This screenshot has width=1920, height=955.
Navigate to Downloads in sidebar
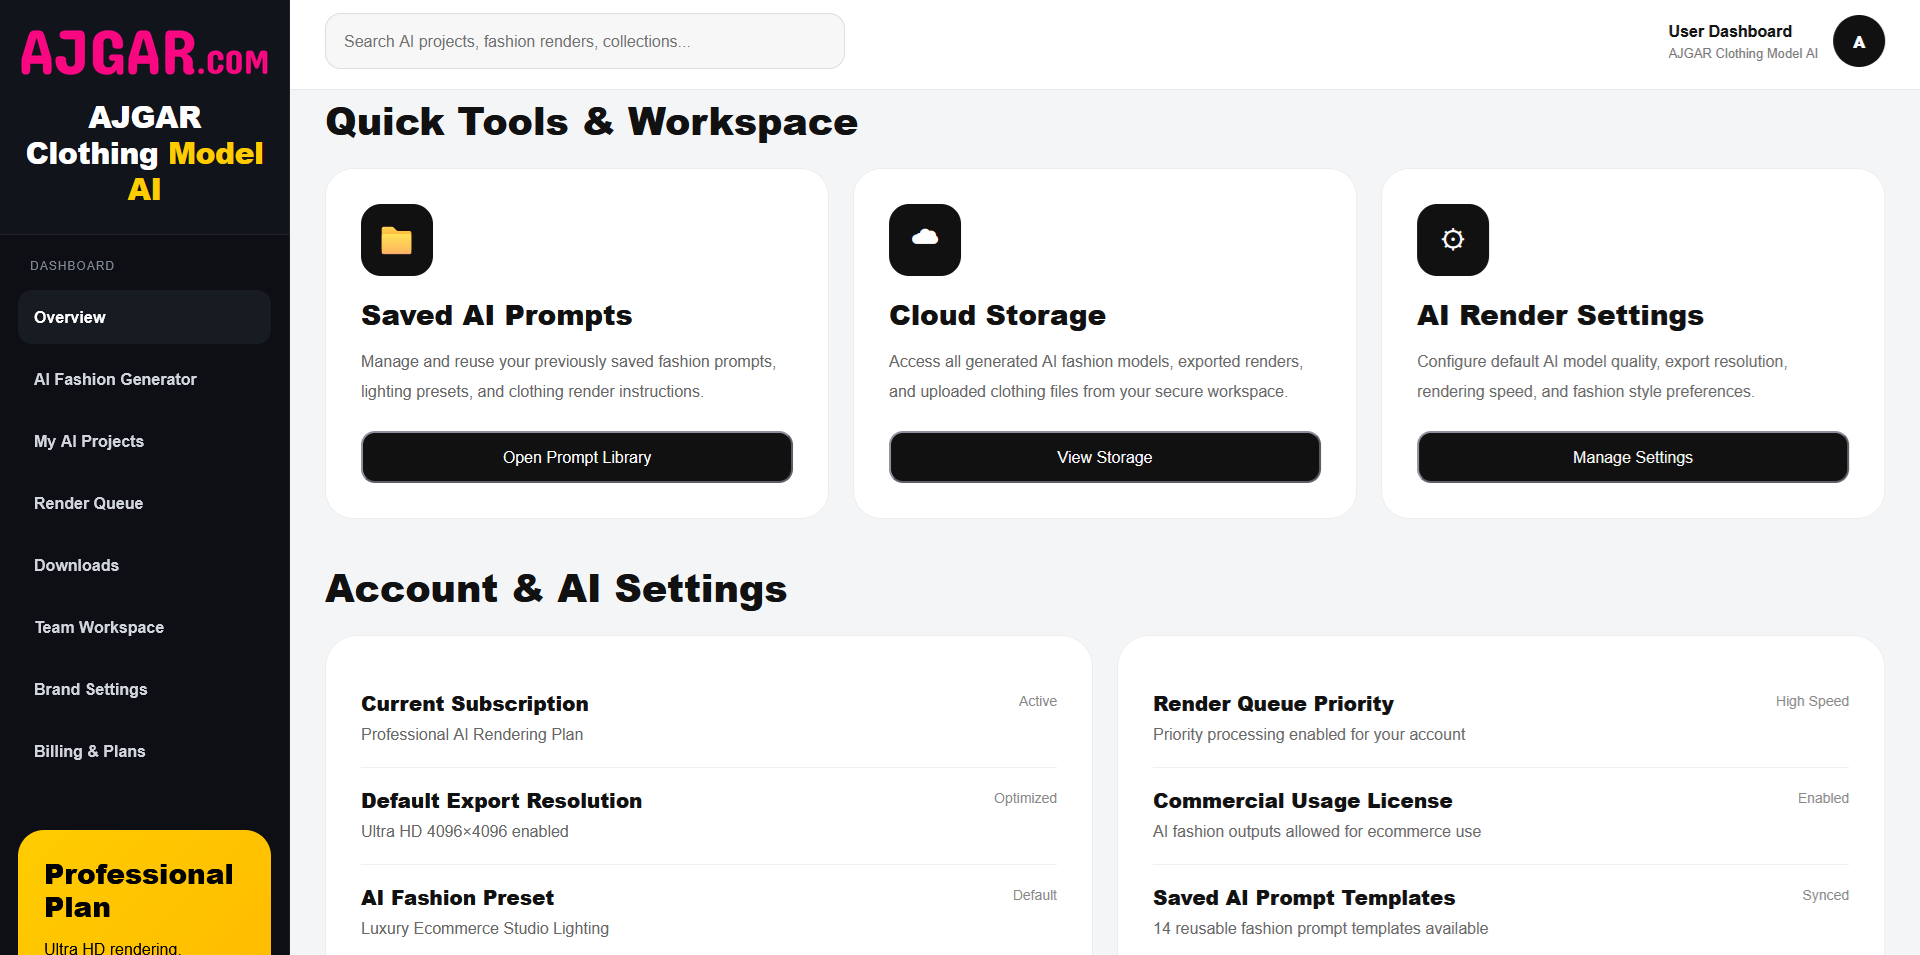pos(144,565)
